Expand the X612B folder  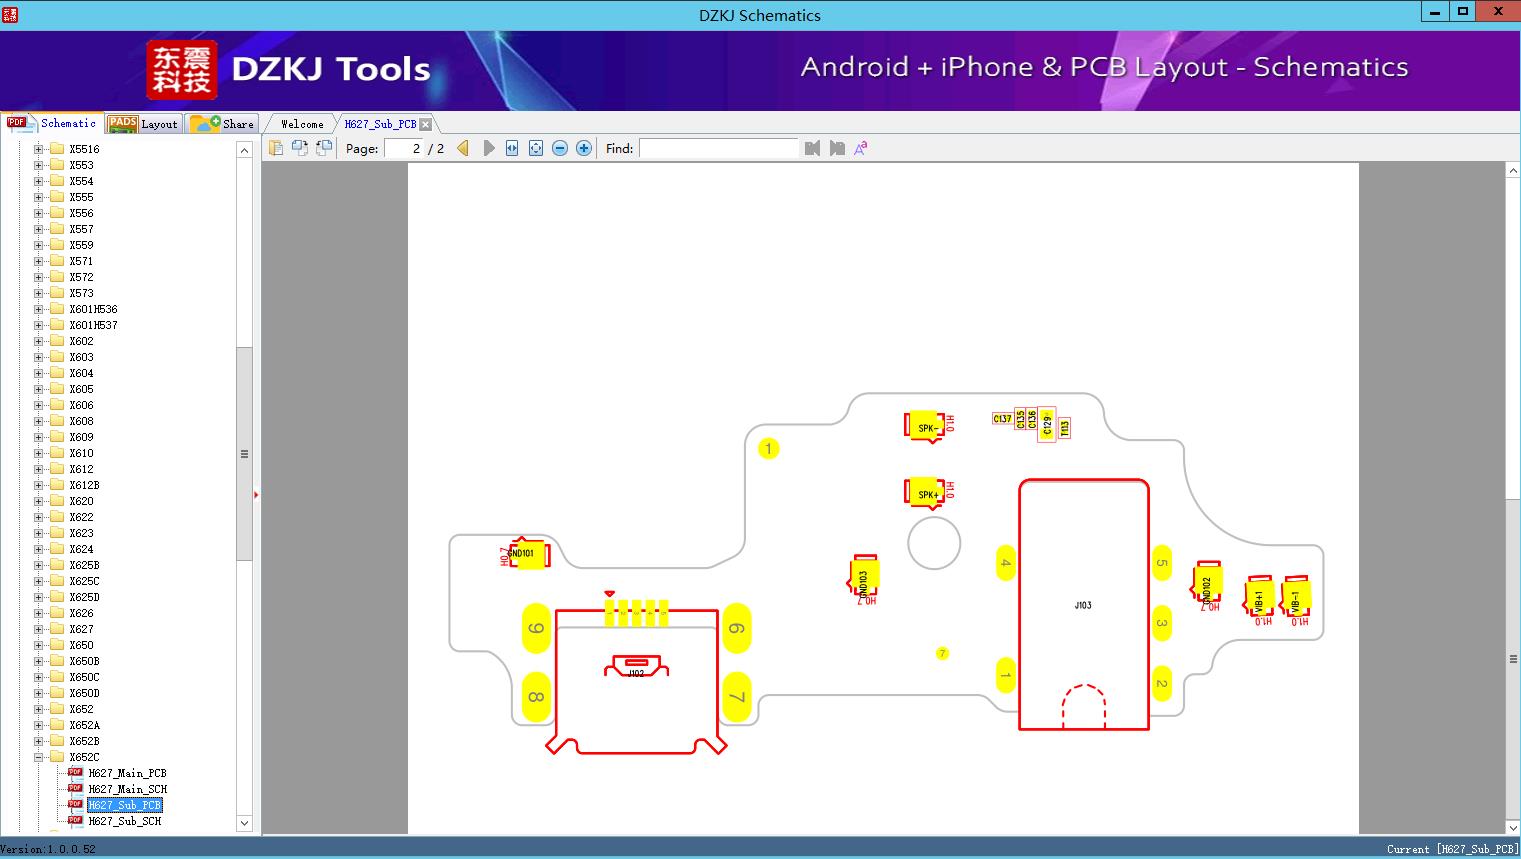(39, 485)
